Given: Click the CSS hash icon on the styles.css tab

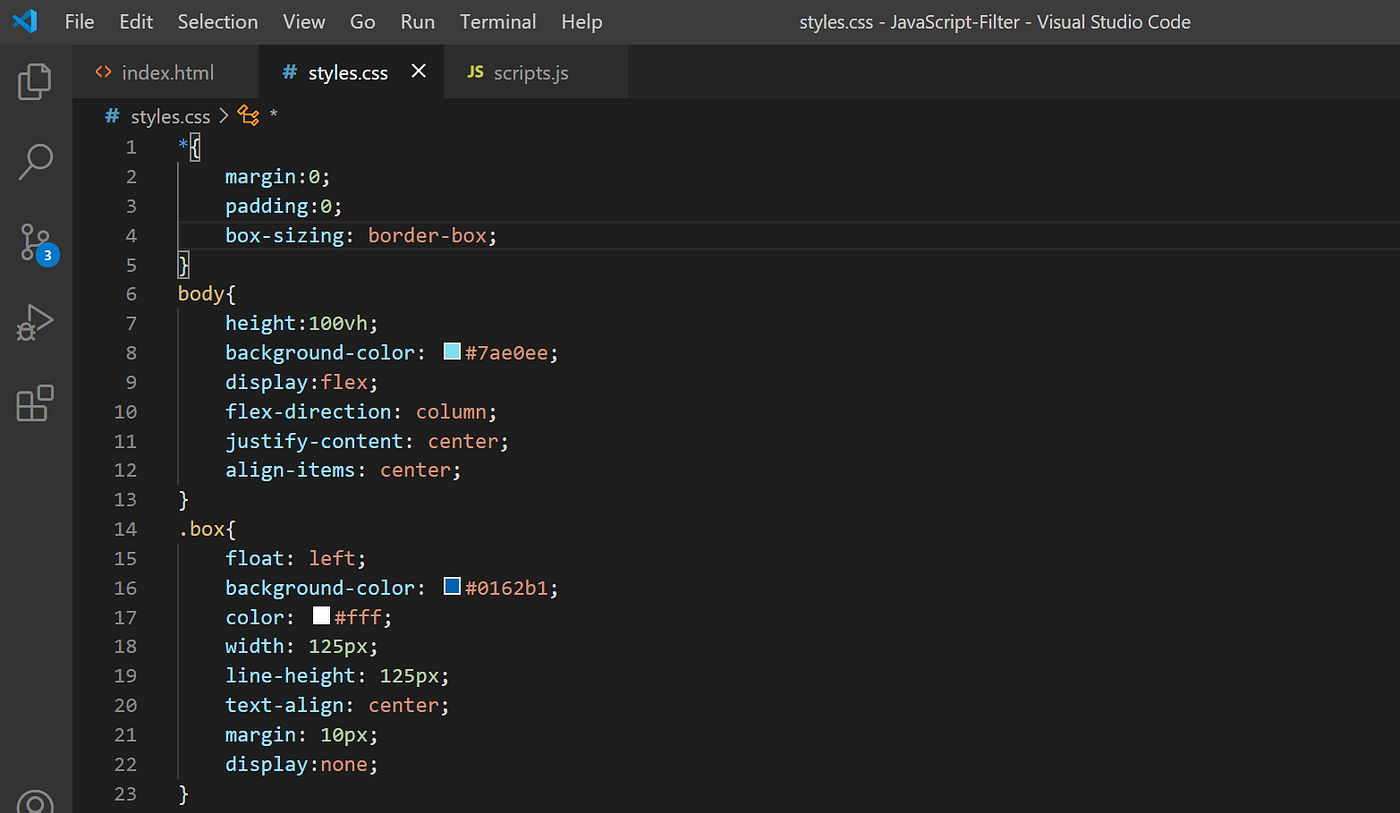Looking at the screenshot, I should coord(290,73).
